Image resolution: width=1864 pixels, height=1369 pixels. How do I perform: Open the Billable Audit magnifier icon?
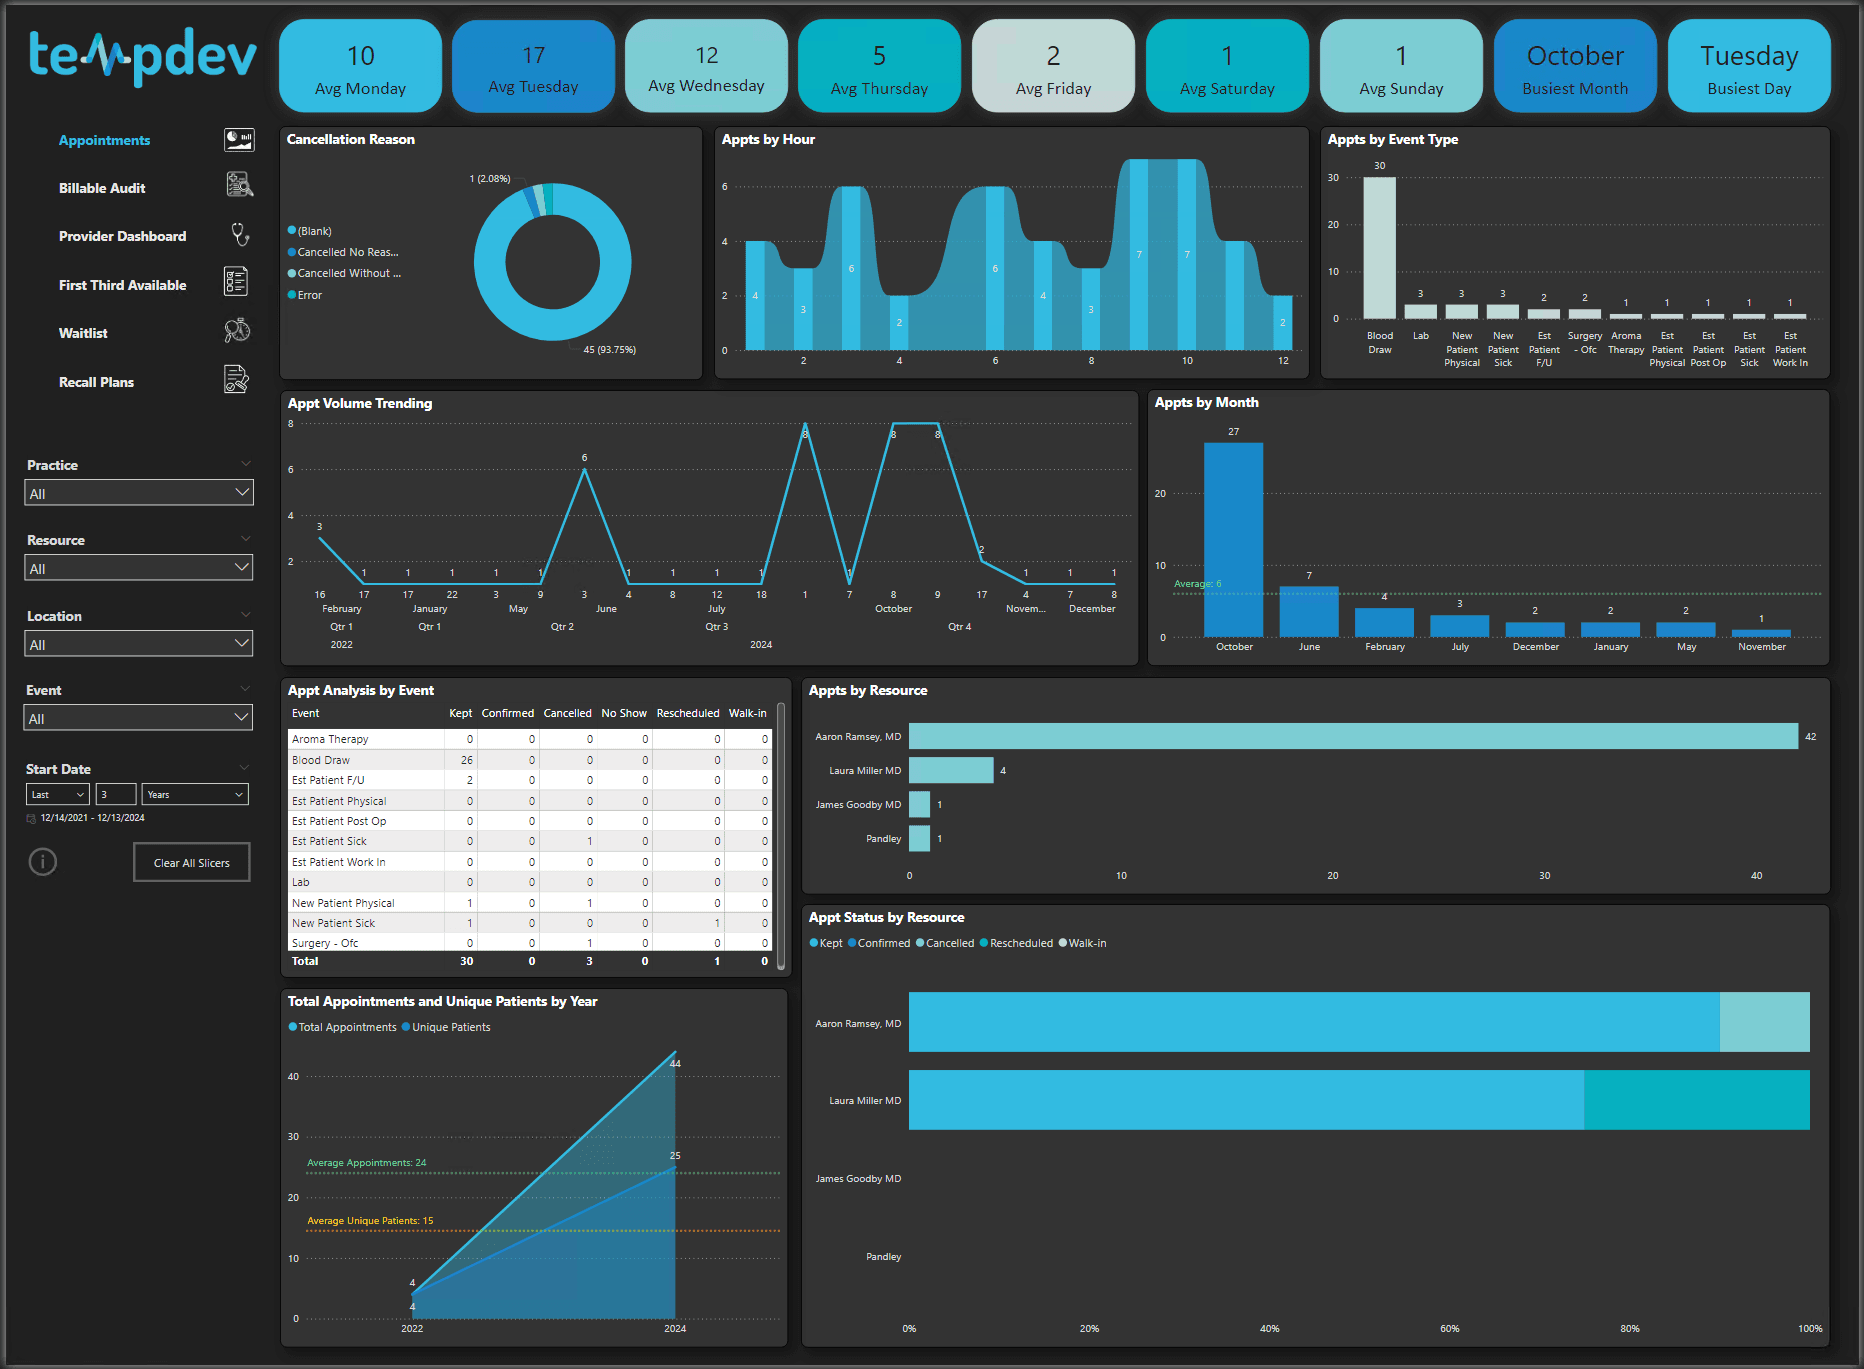(x=238, y=185)
